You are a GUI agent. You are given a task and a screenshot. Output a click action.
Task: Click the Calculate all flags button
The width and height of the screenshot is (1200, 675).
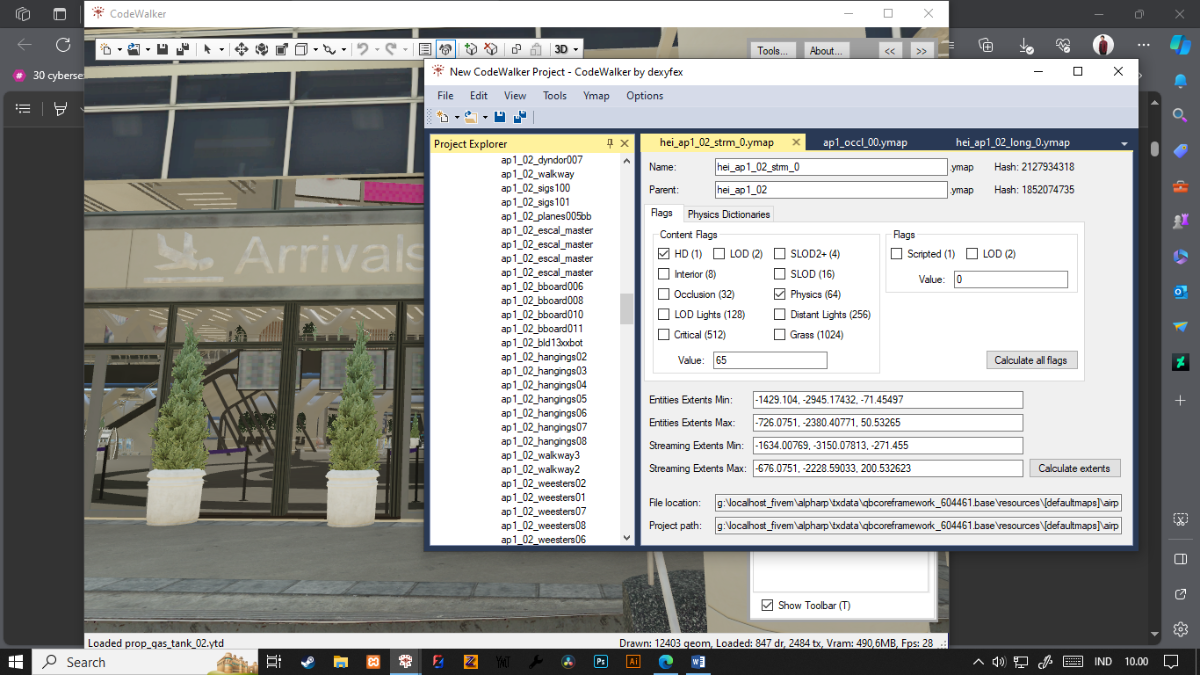1032,360
